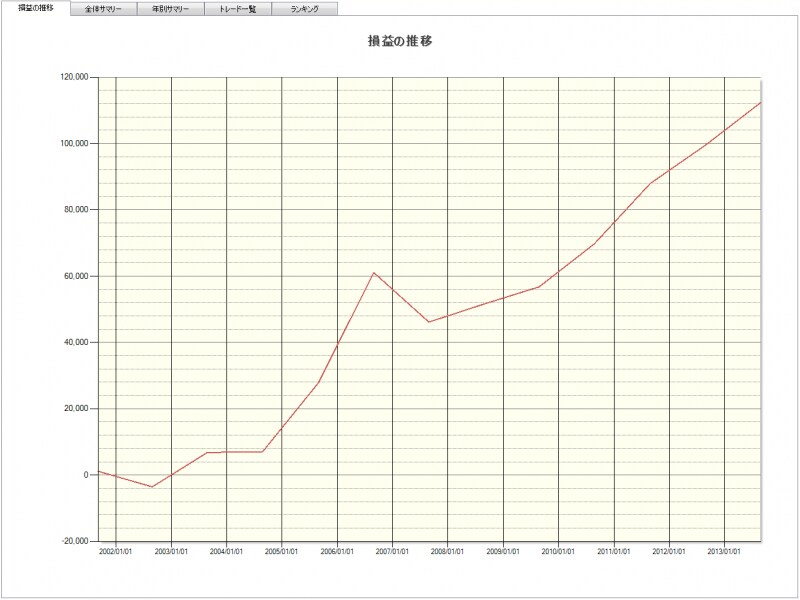This screenshot has height=600, width=800.
Task: Click the 2011/01/01 x-axis label
Action: 614,552
